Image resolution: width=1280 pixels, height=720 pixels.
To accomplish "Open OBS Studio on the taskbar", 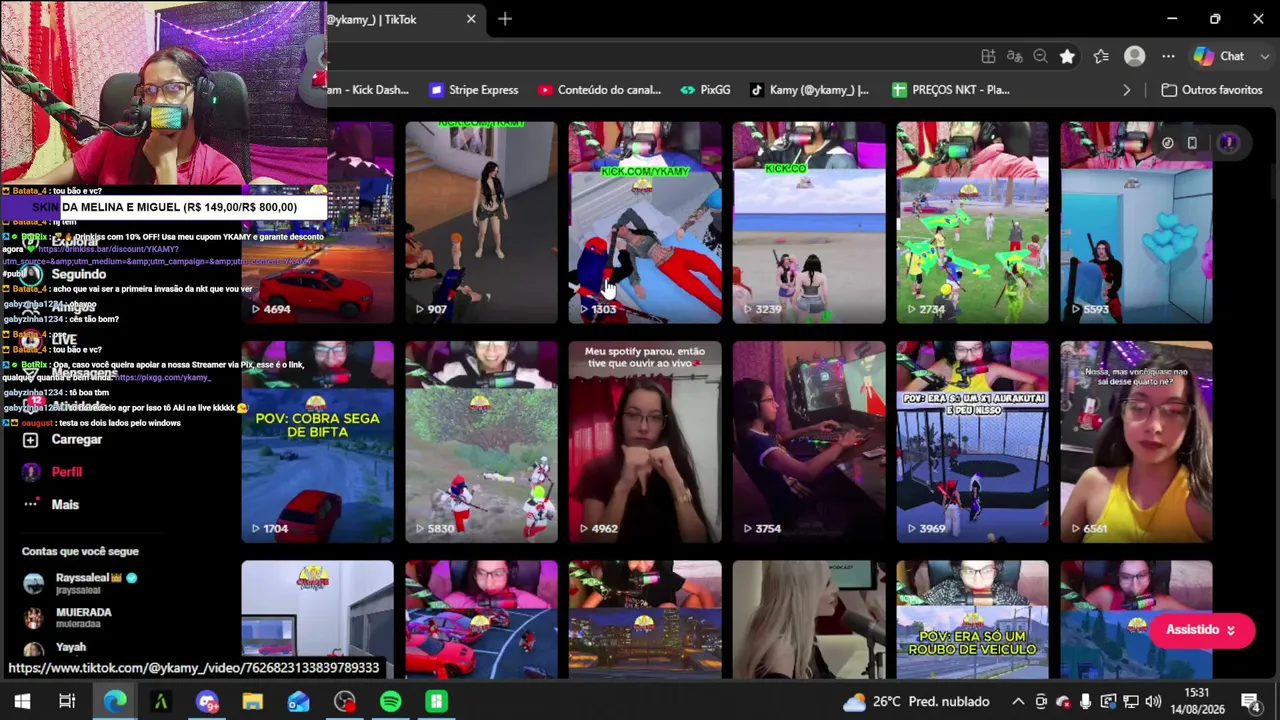I will pyautogui.click(x=345, y=702).
